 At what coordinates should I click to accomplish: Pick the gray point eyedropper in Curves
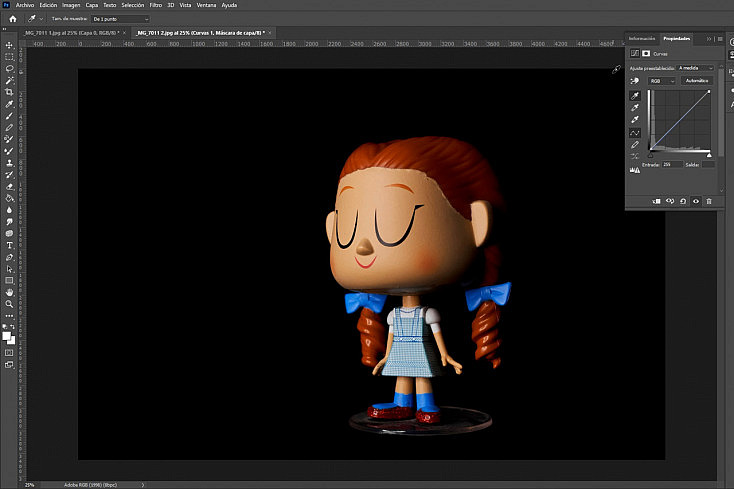click(635, 108)
